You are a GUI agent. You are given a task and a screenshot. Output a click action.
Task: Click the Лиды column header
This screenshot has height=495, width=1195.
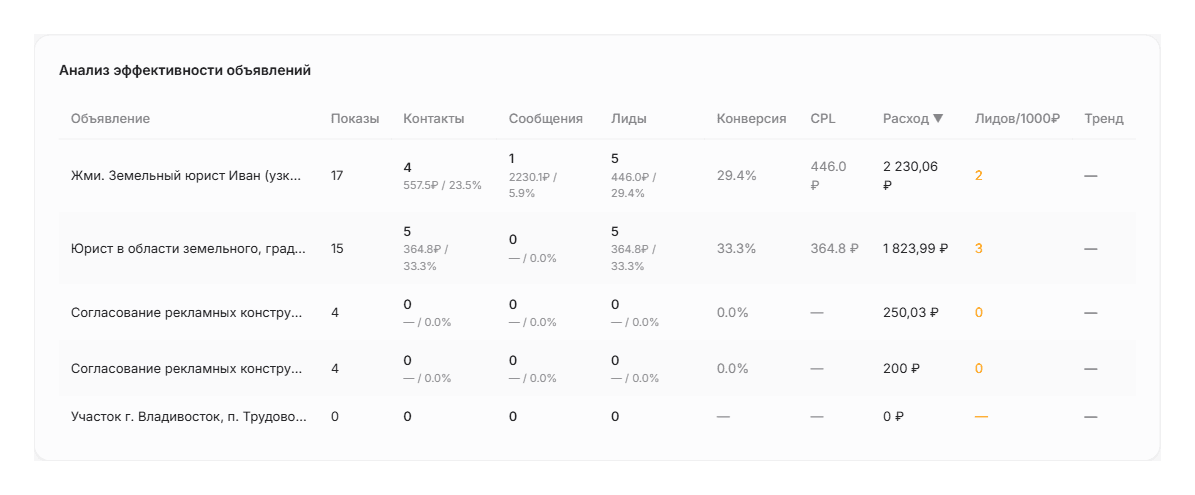pos(629,119)
